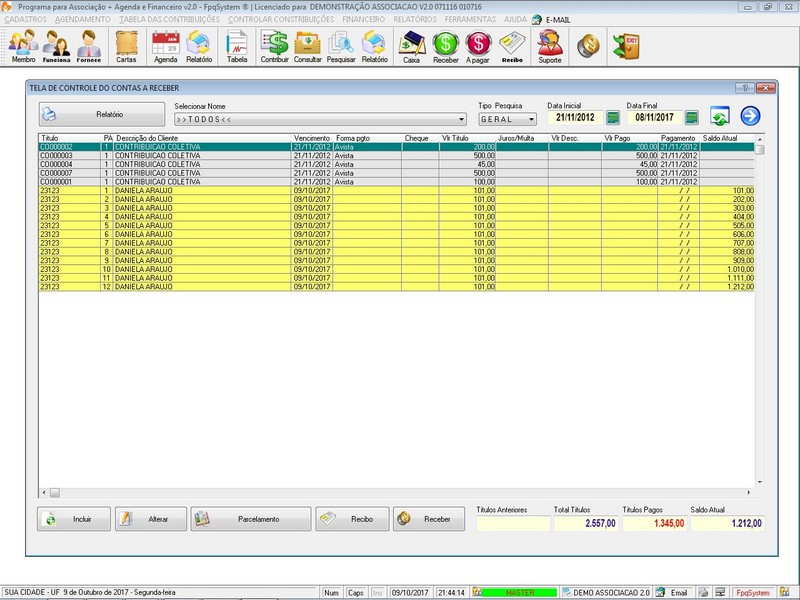Click the Data Inicial date field

575,117
